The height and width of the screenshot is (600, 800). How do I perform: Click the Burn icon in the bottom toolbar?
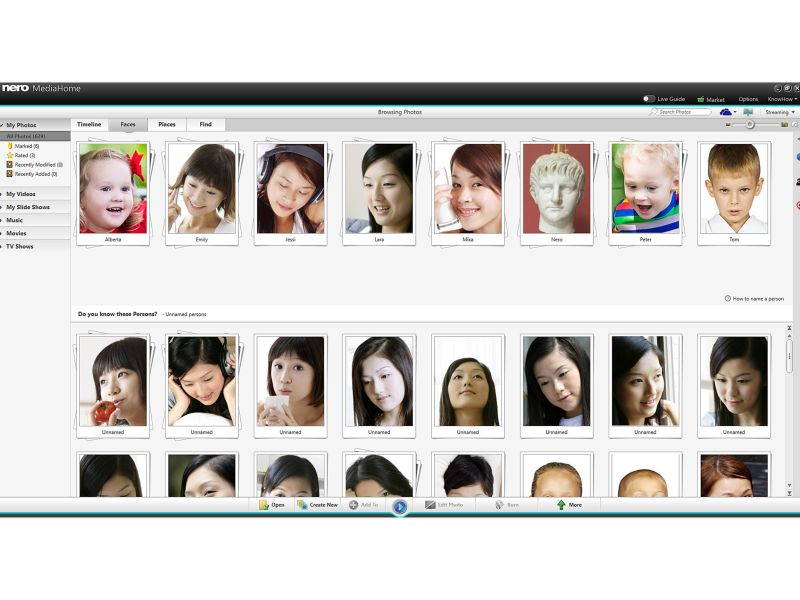click(x=500, y=505)
